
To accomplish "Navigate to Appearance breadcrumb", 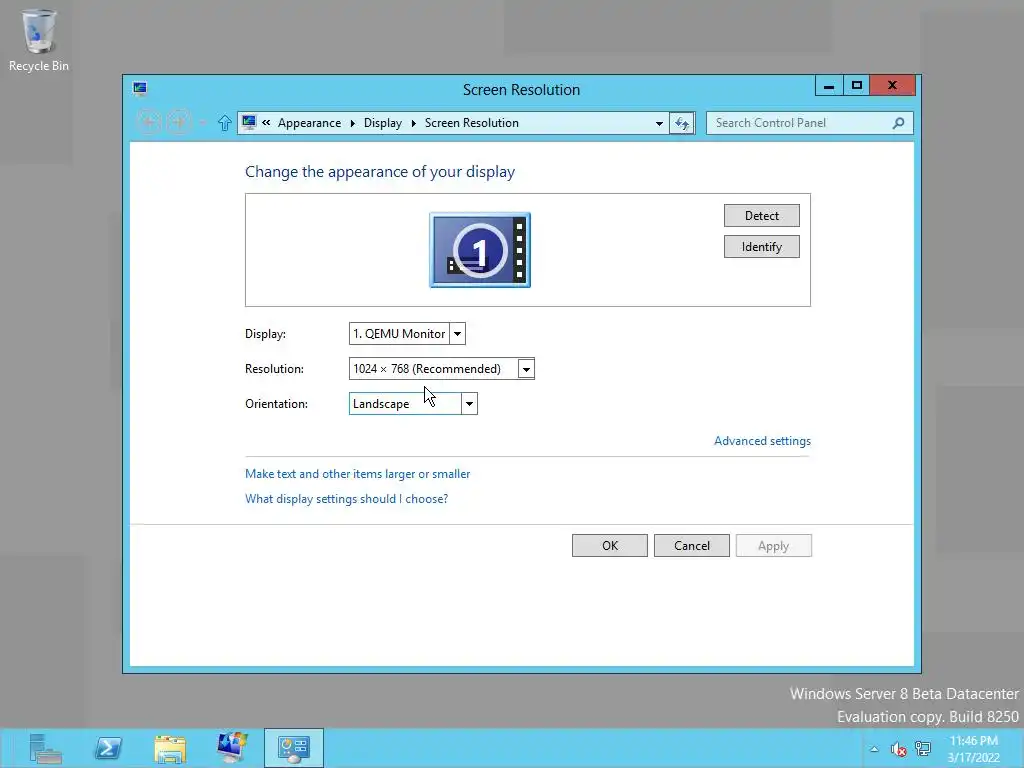I will (309, 123).
